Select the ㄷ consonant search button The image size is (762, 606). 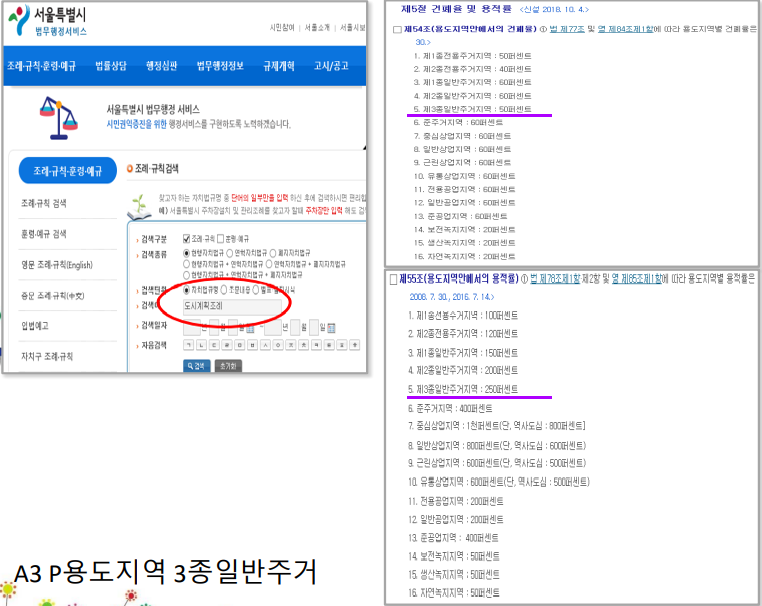pyautogui.click(x=214, y=345)
